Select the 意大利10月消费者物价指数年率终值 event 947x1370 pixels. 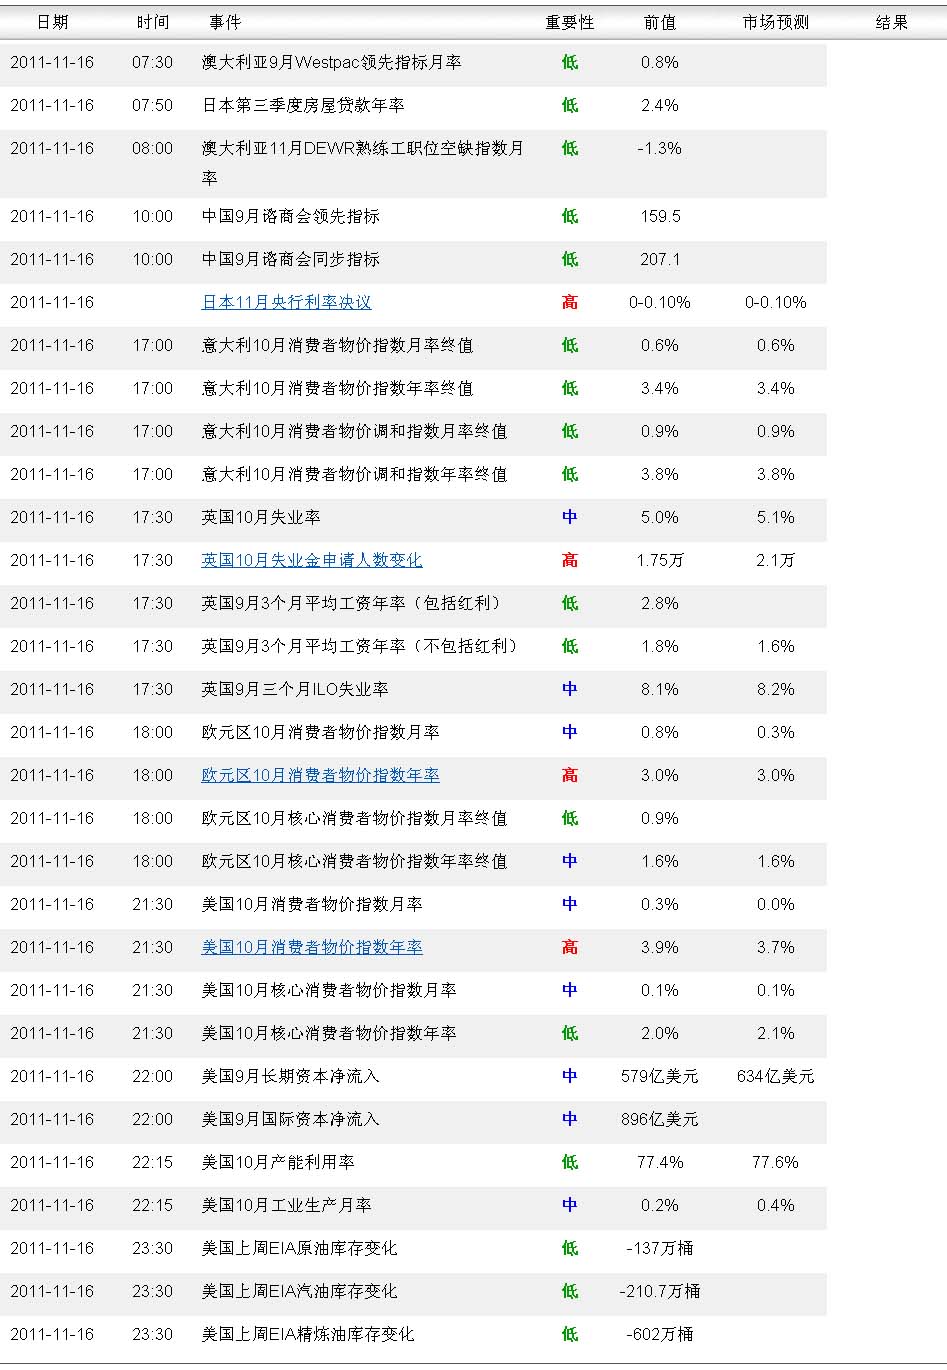pyautogui.click(x=337, y=388)
